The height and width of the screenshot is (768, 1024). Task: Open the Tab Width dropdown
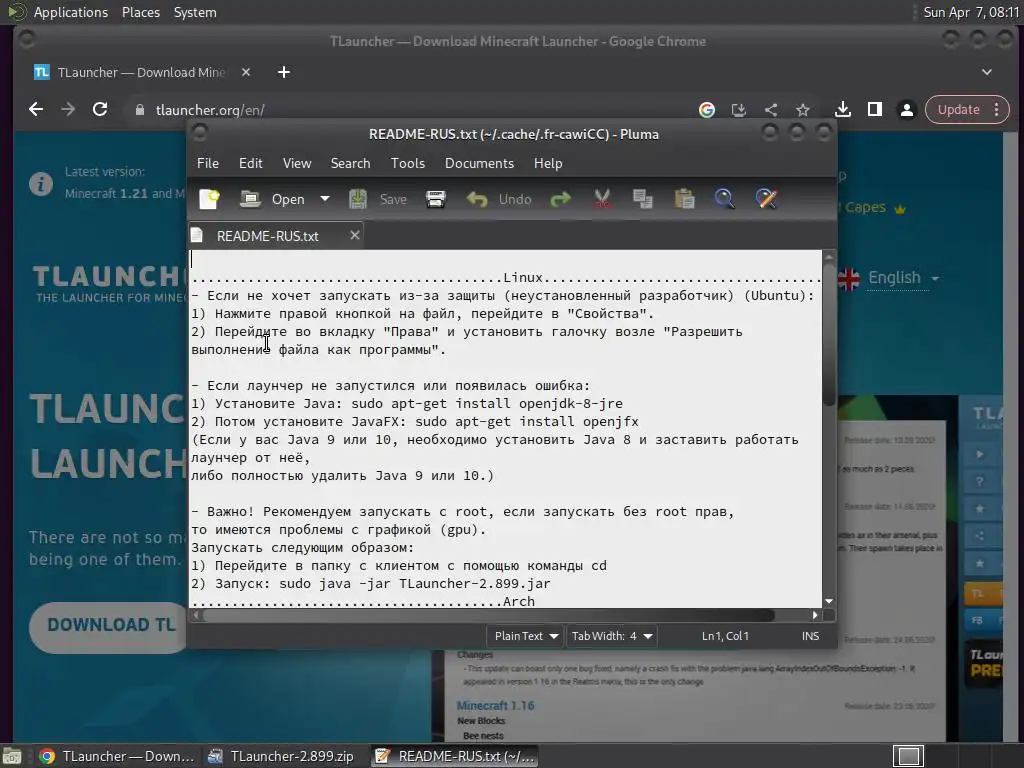pos(611,636)
